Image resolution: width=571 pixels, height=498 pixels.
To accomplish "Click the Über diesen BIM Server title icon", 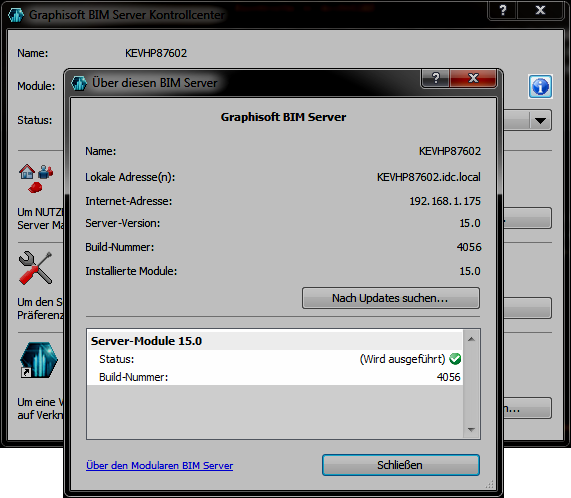I will click(79, 83).
